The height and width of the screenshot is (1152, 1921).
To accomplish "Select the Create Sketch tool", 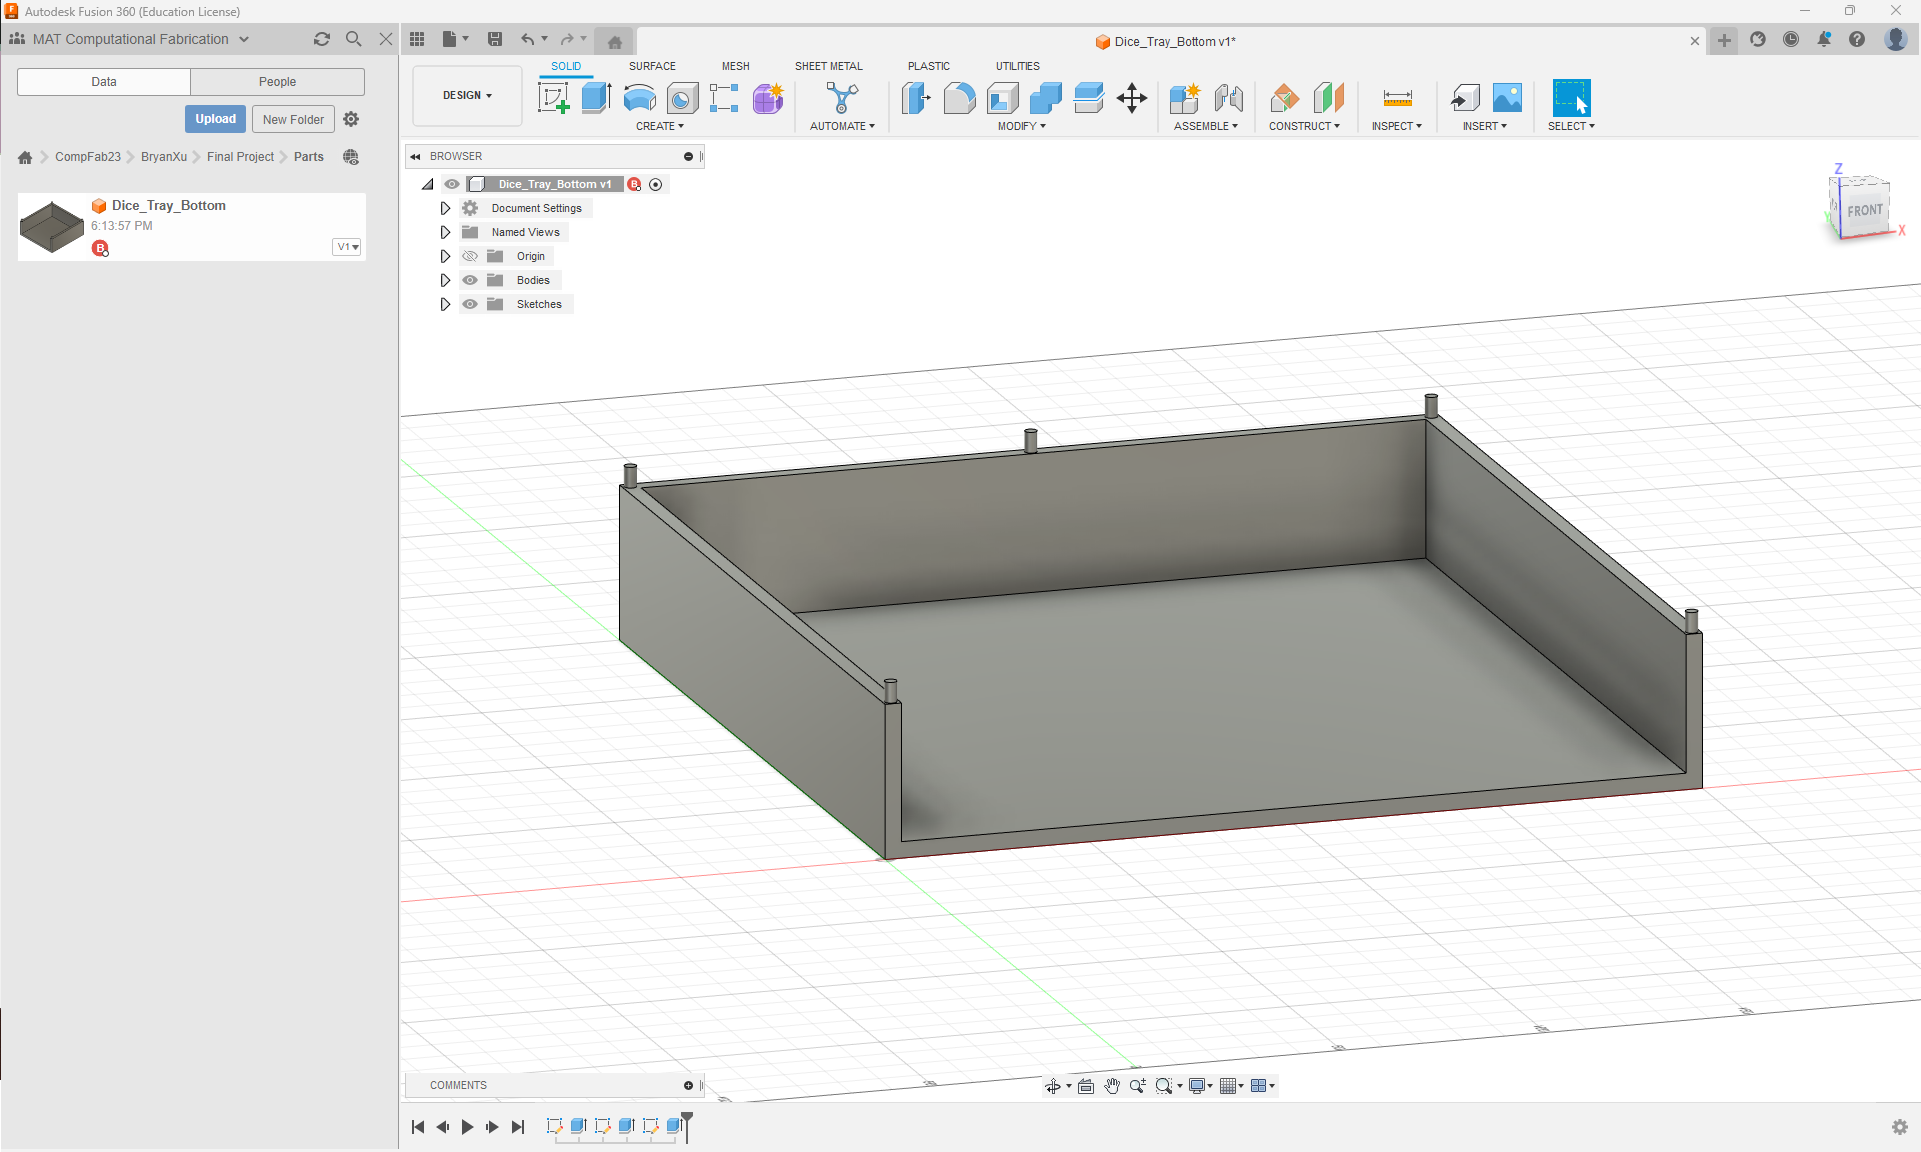I will [x=553, y=98].
